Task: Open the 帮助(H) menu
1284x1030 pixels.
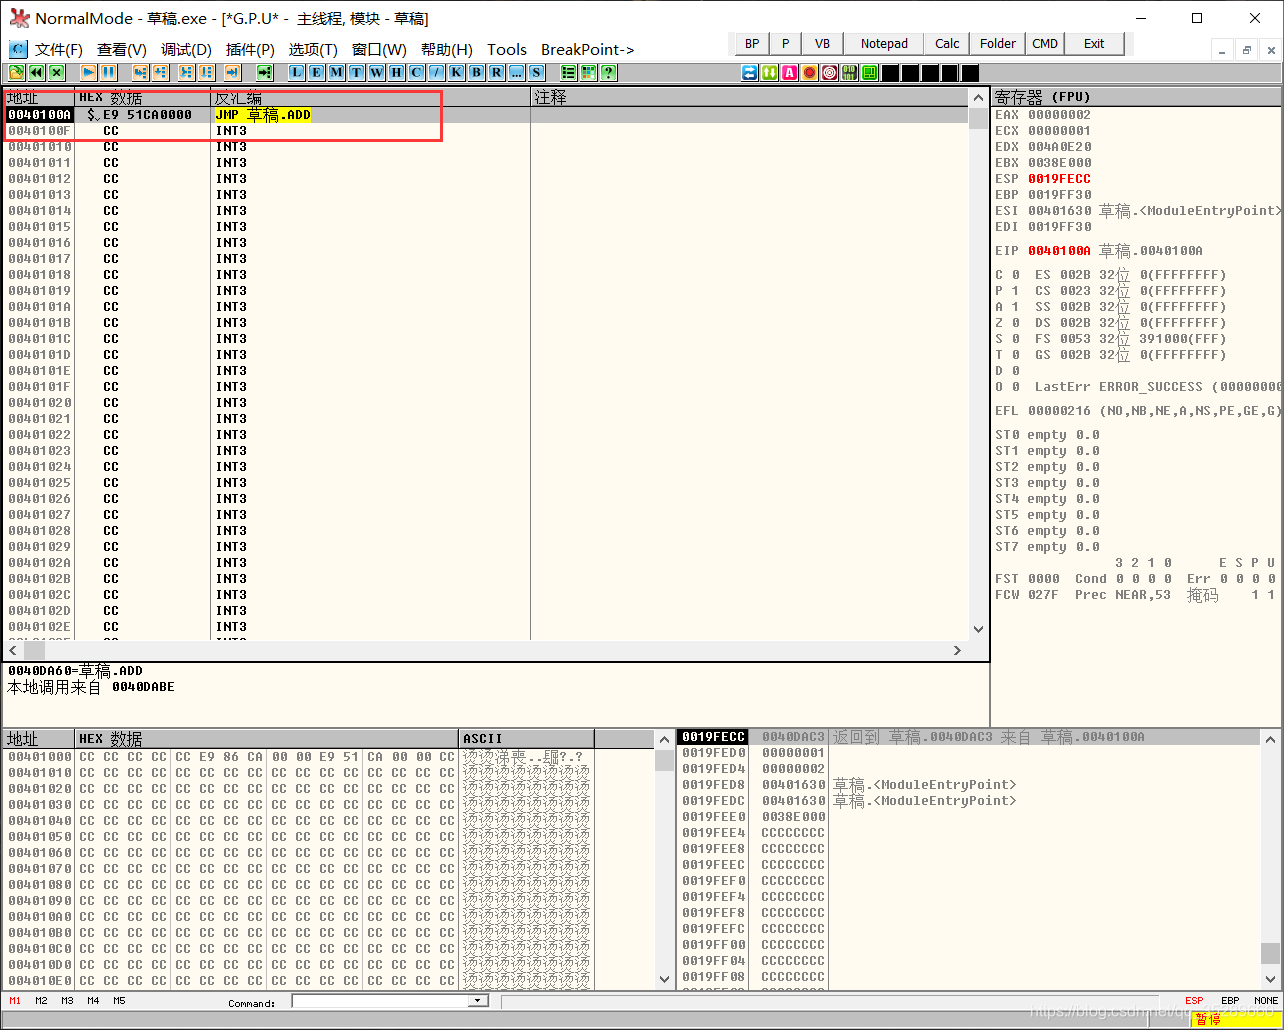Action: click(446, 50)
